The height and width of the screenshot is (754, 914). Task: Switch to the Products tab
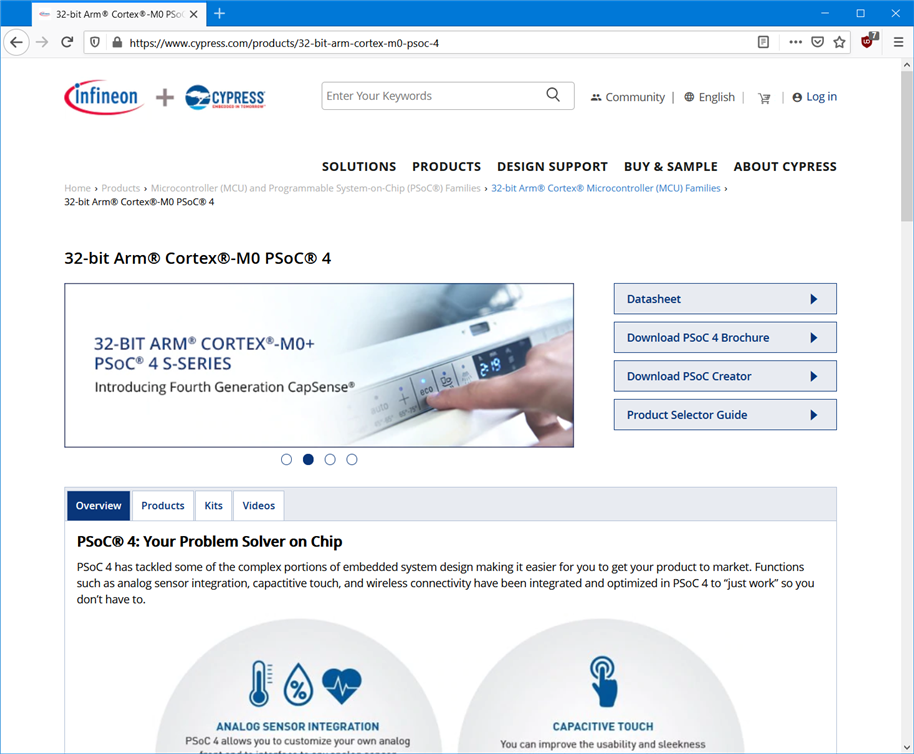(163, 505)
